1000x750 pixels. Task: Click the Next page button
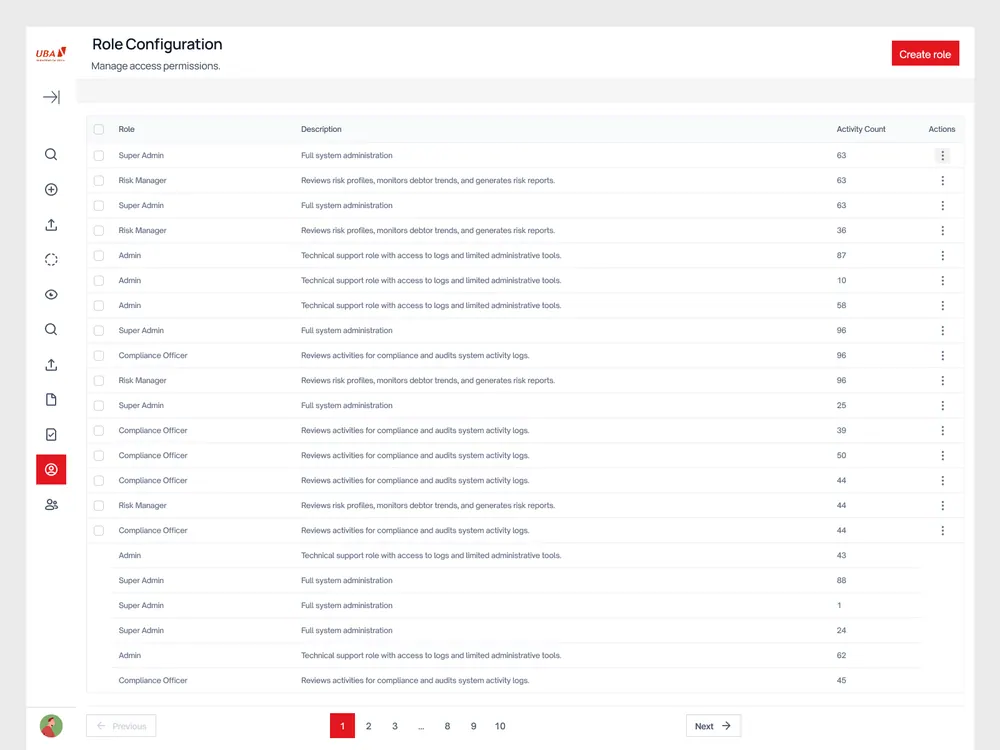tap(713, 726)
